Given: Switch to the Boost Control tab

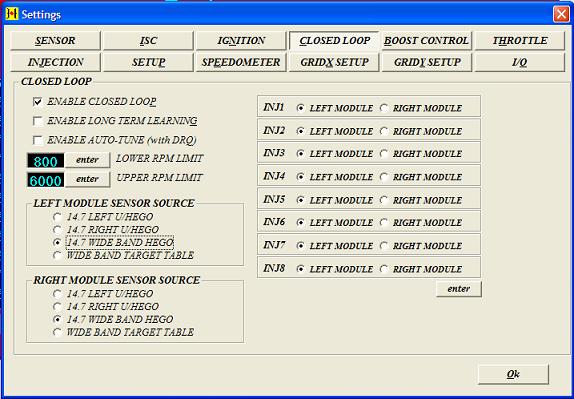Looking at the screenshot, I should [x=426, y=41].
